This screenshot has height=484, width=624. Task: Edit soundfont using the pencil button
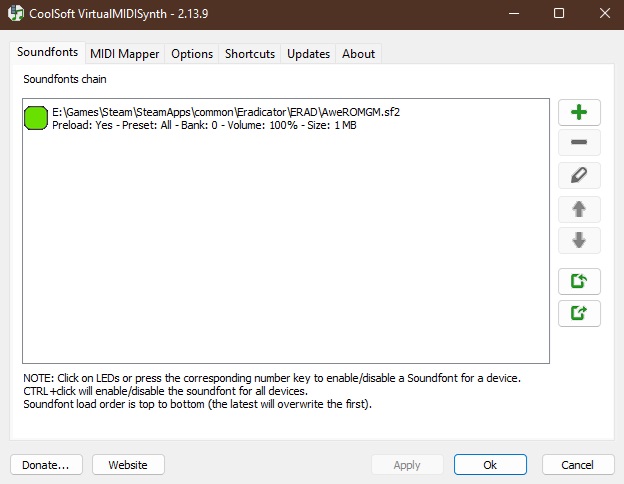[579, 175]
